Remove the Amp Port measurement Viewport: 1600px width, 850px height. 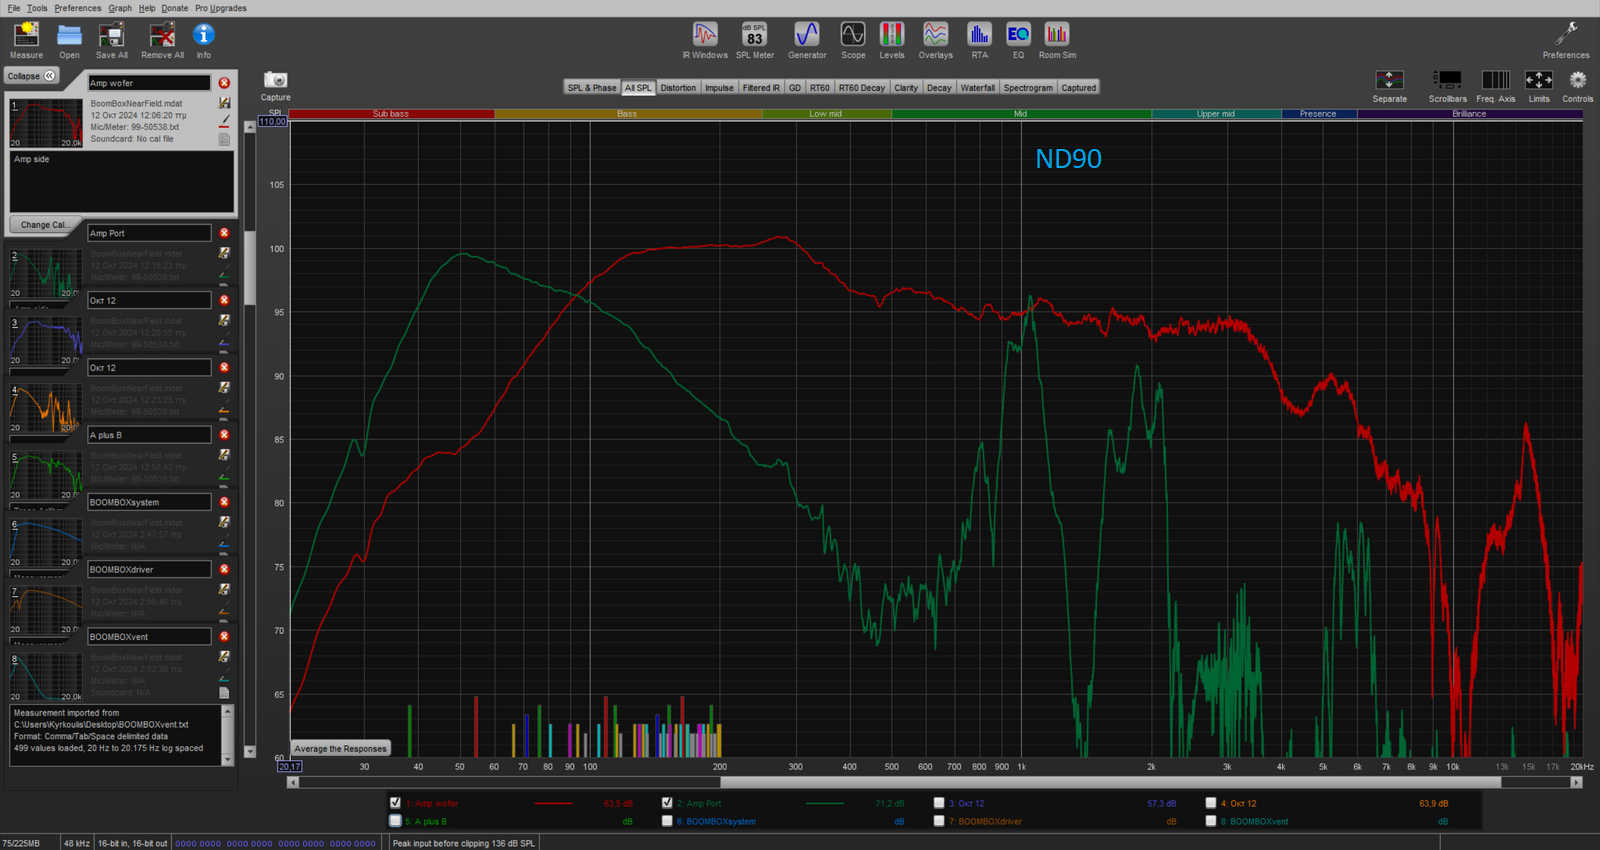click(224, 233)
